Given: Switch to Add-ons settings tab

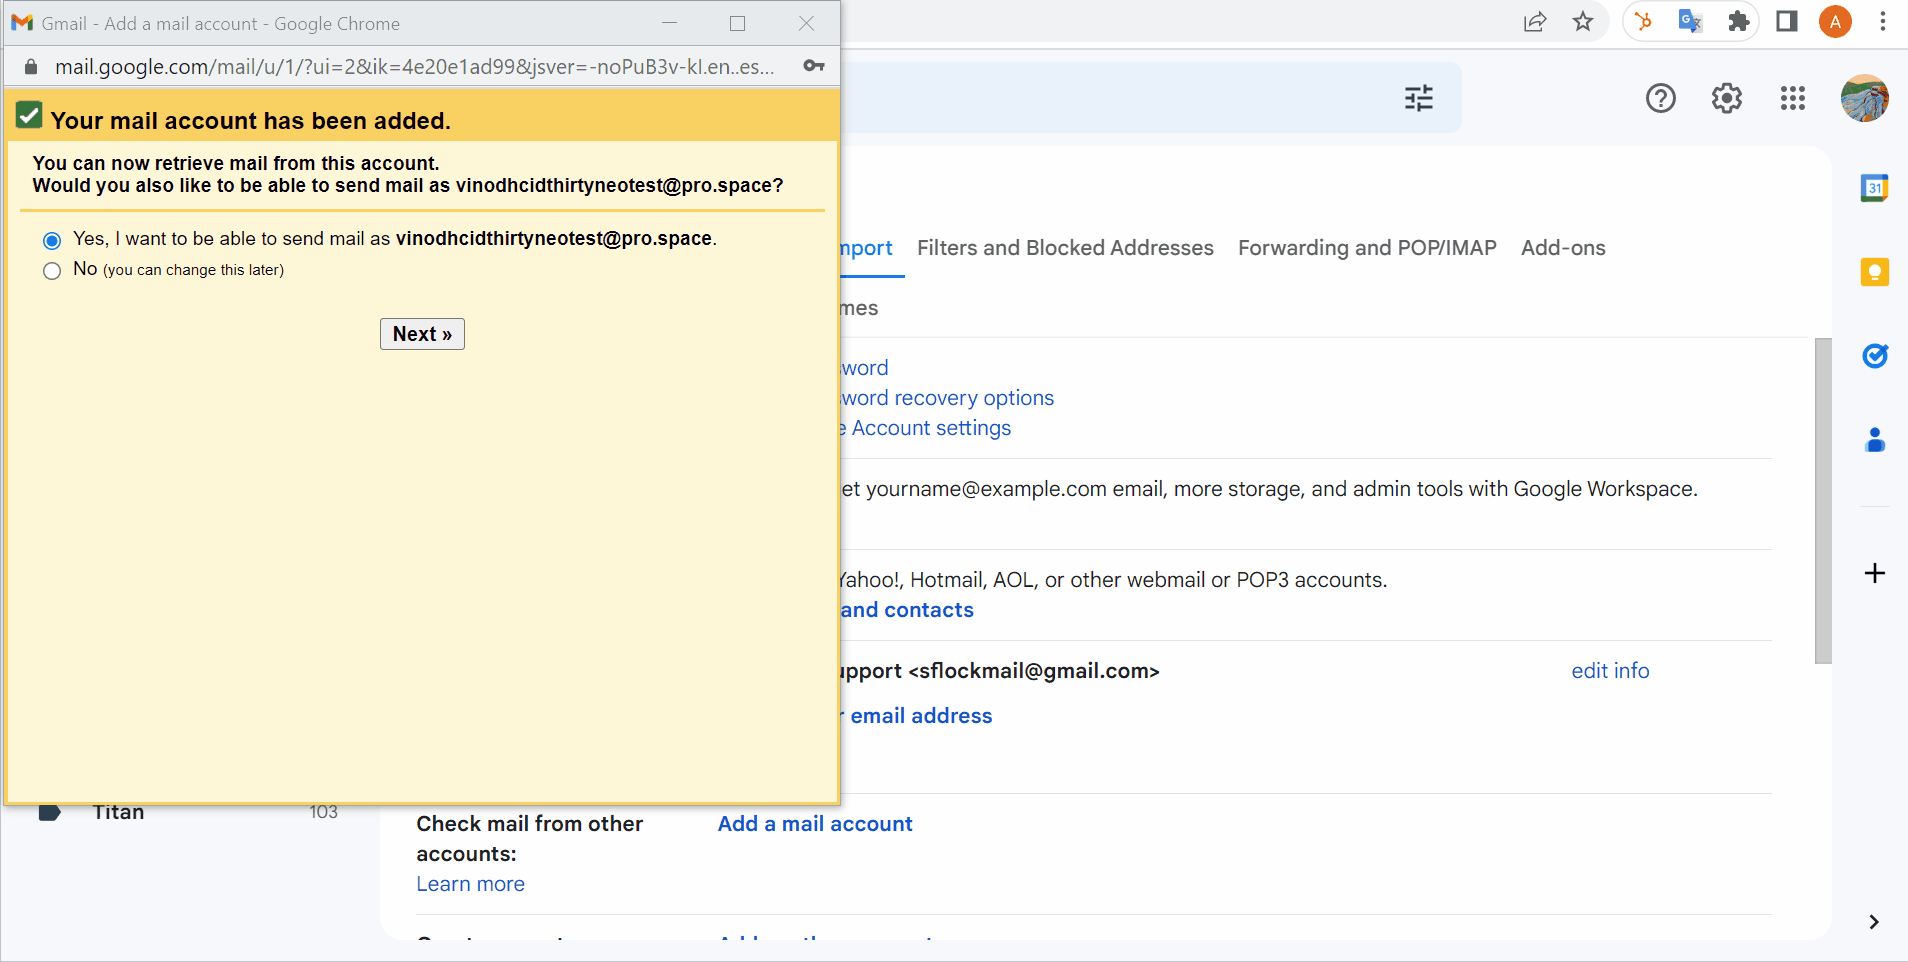Looking at the screenshot, I should [x=1563, y=248].
